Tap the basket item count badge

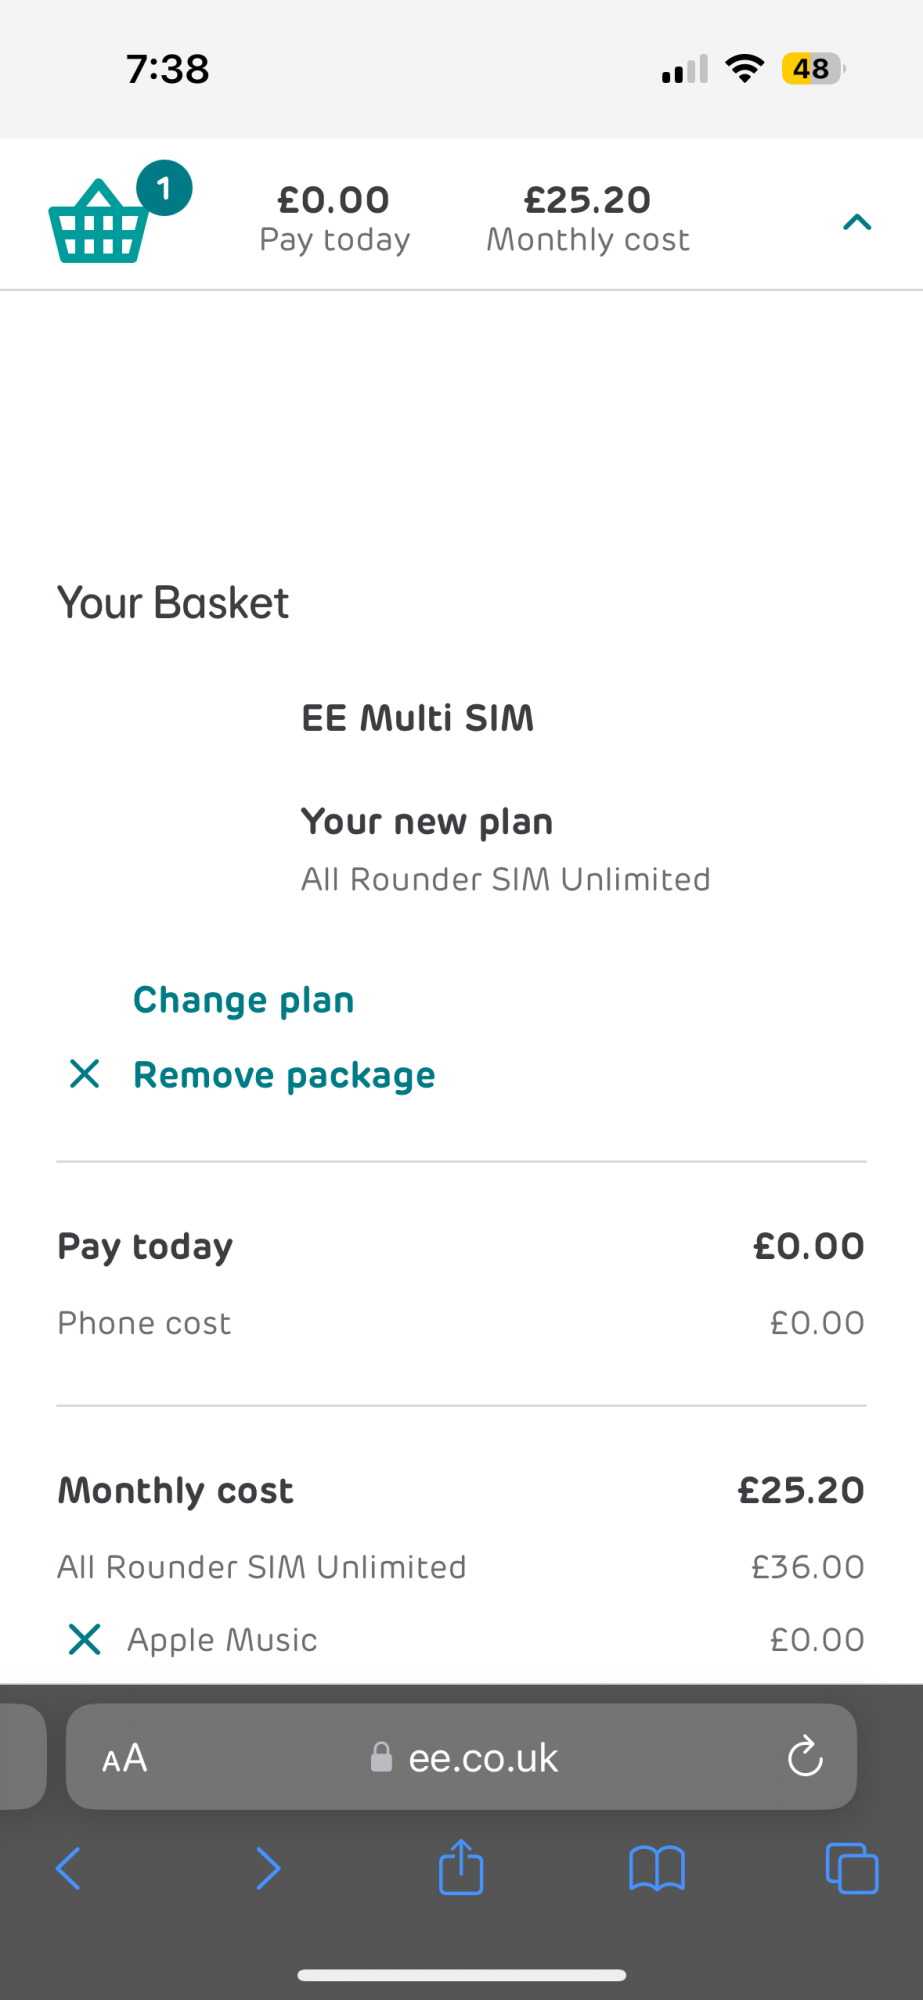[x=164, y=188]
